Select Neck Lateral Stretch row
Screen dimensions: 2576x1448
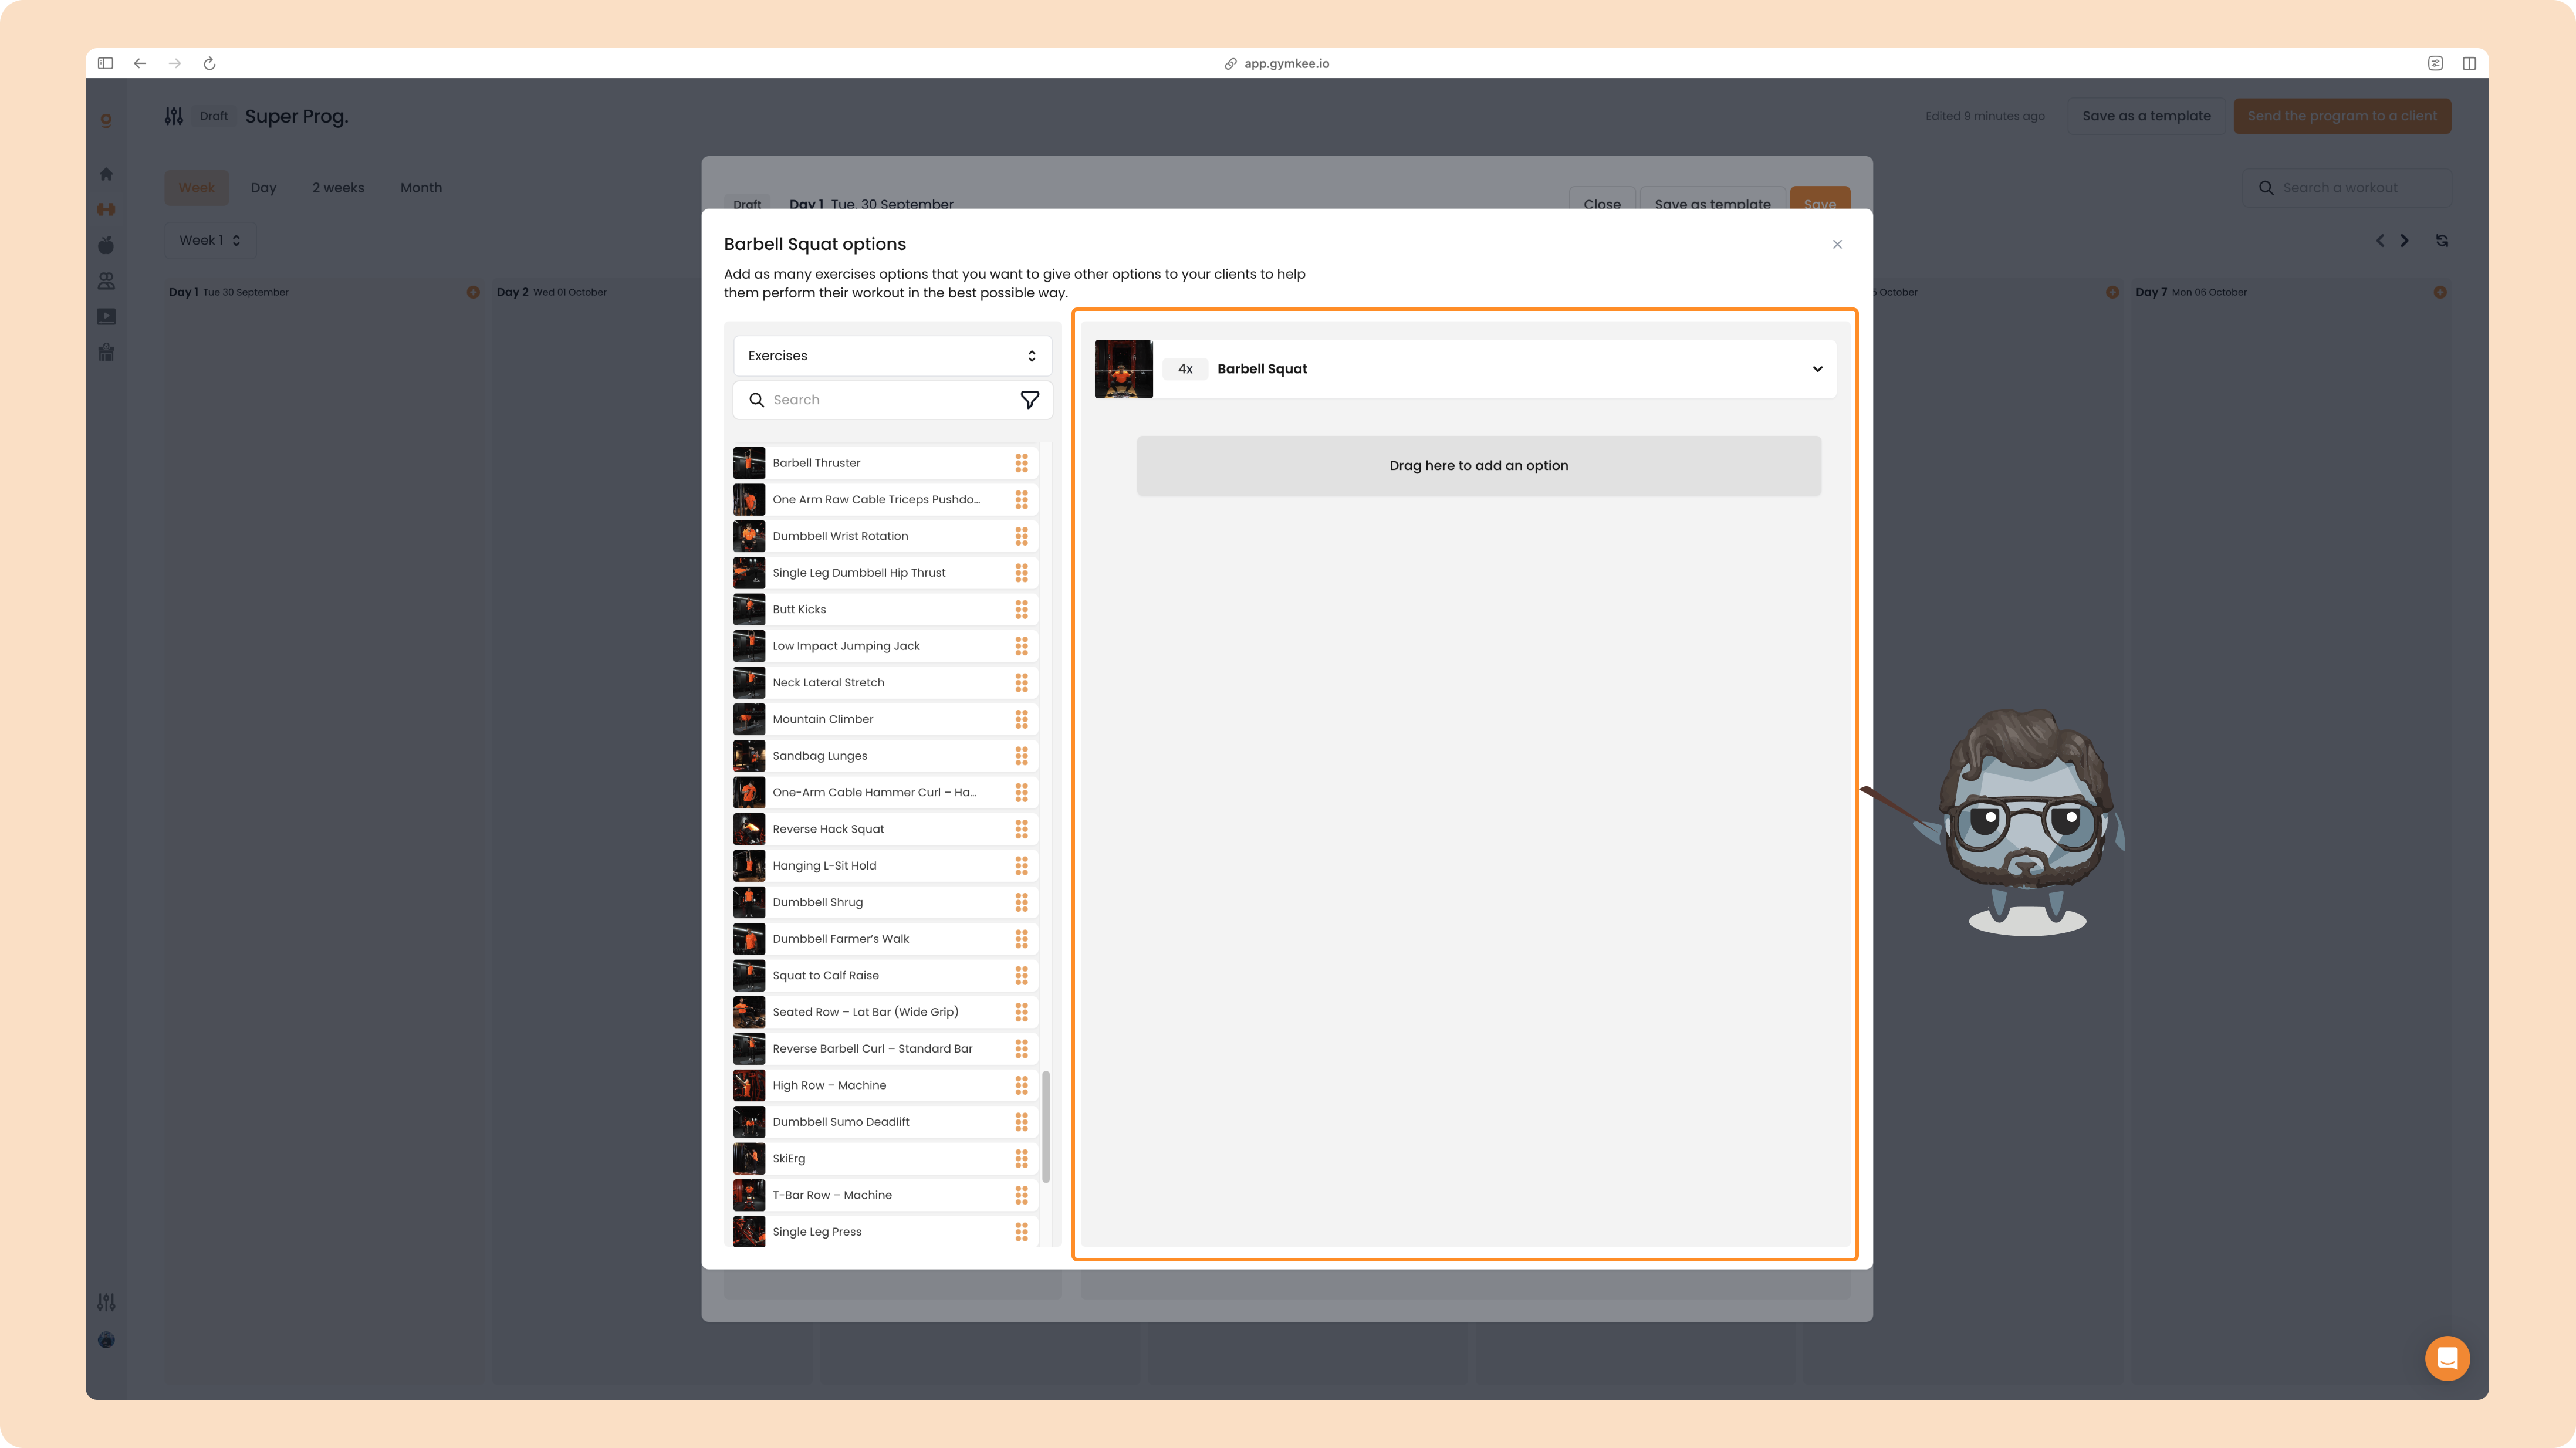885,683
